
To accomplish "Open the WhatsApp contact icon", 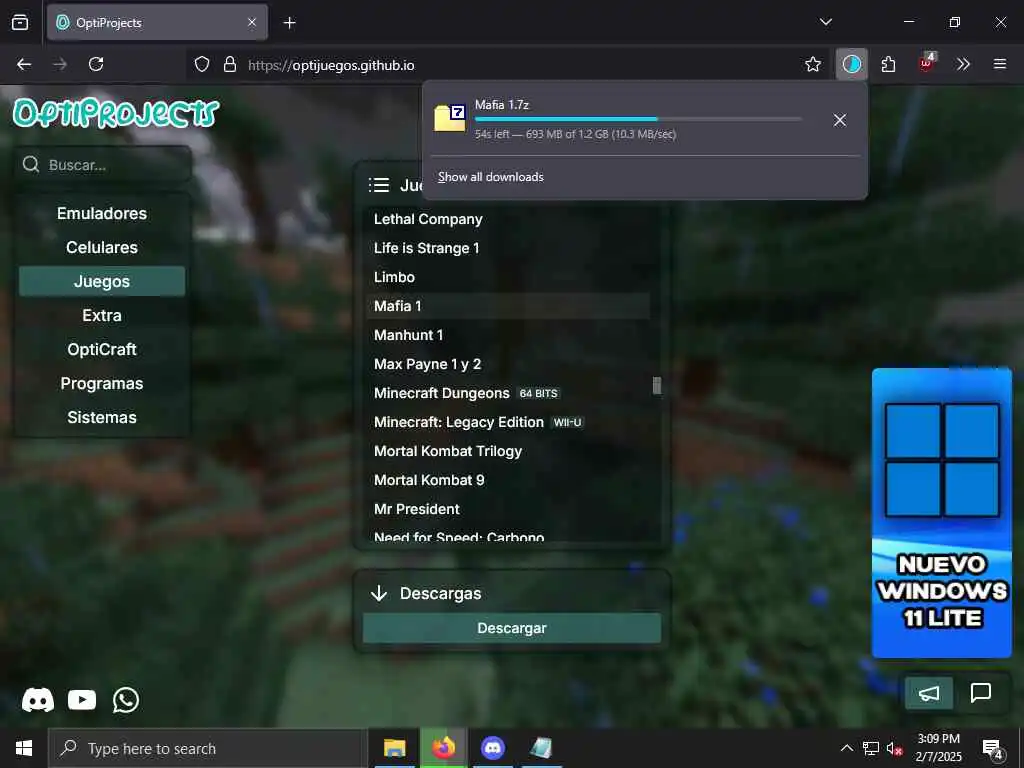I will pos(126,700).
